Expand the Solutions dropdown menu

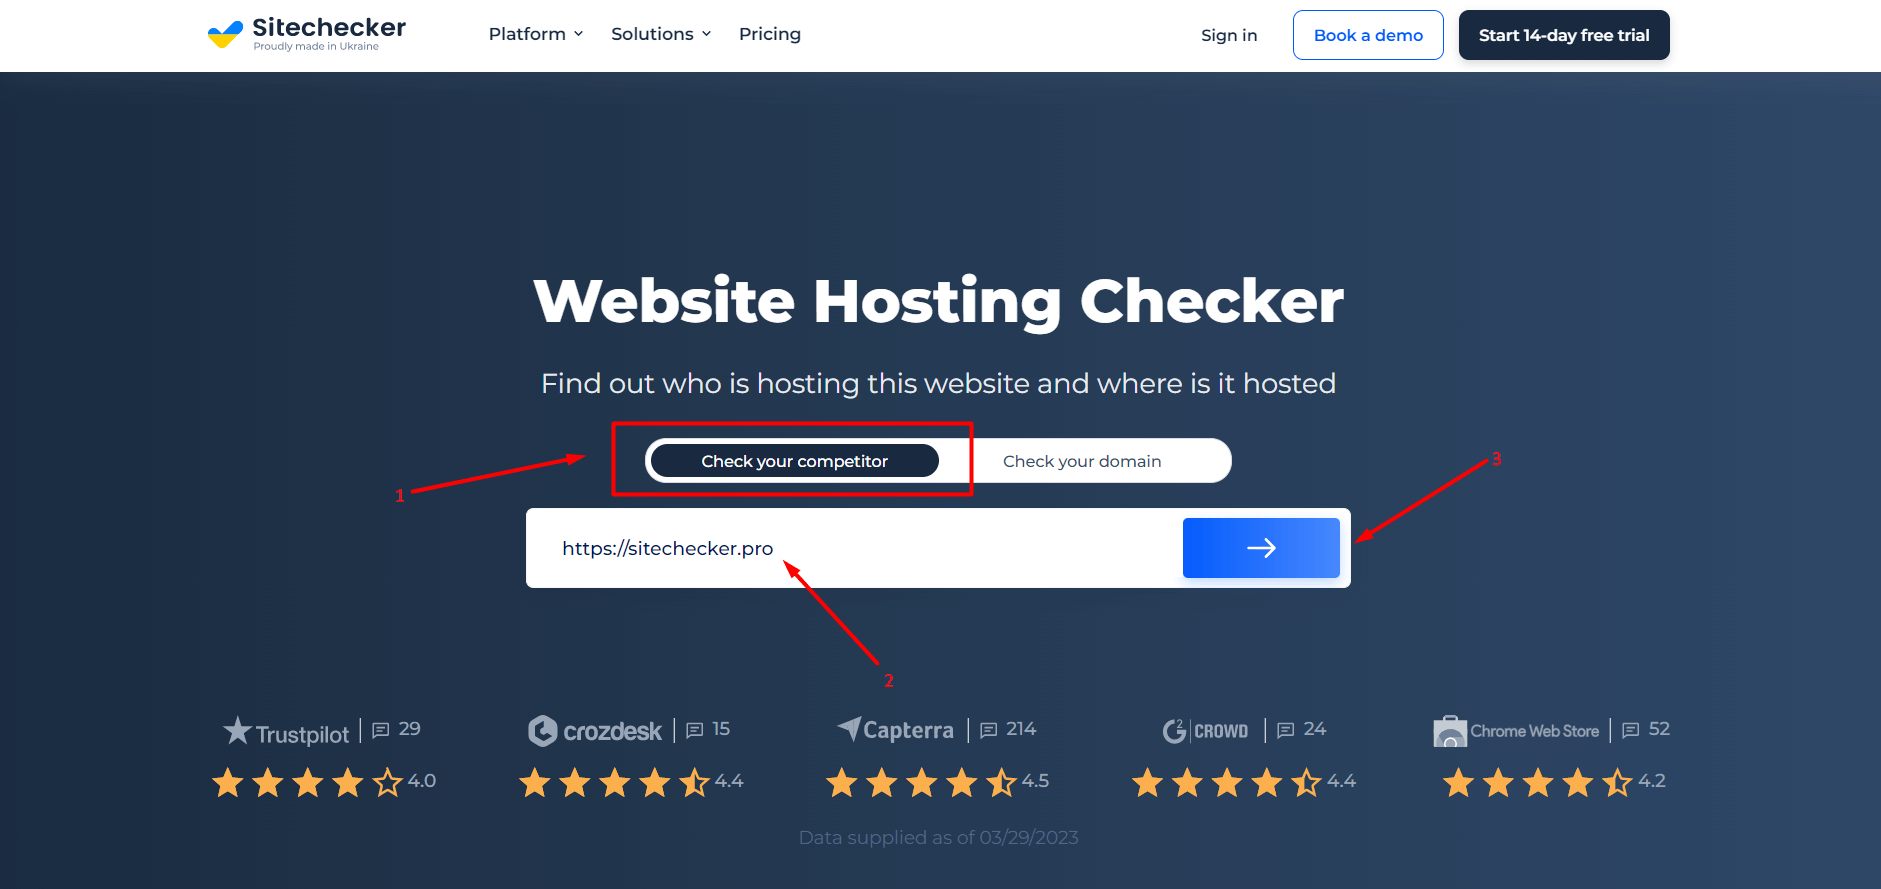[x=661, y=34]
